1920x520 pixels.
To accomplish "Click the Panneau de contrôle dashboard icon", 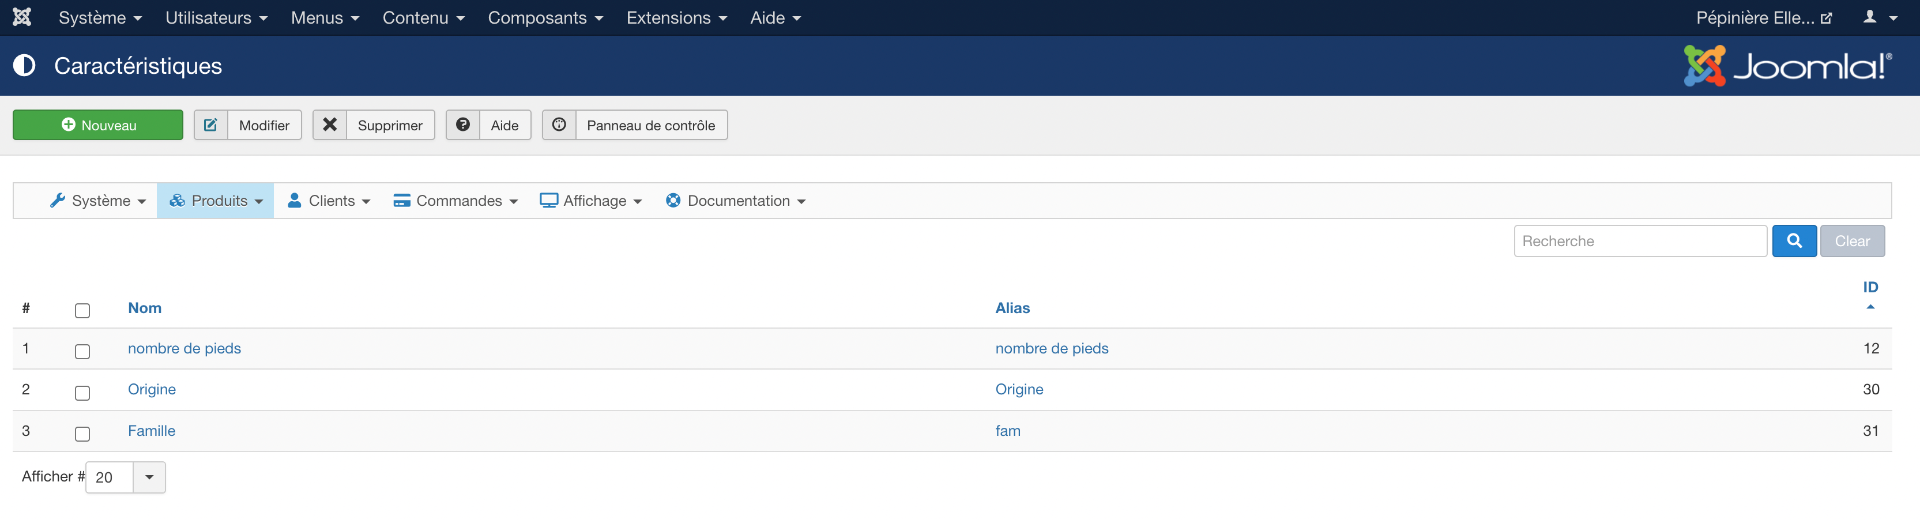I will point(559,125).
